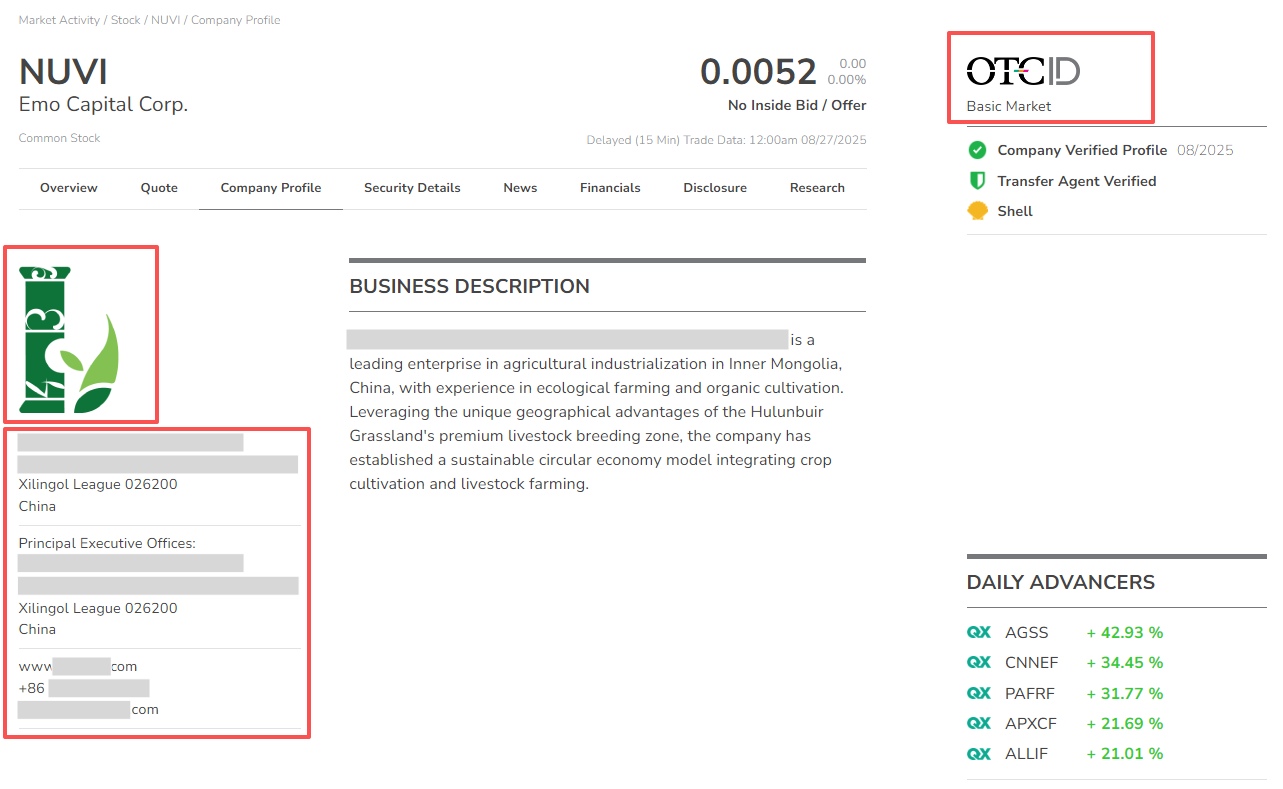
Task: View the Disclosure tab
Action: (x=715, y=188)
